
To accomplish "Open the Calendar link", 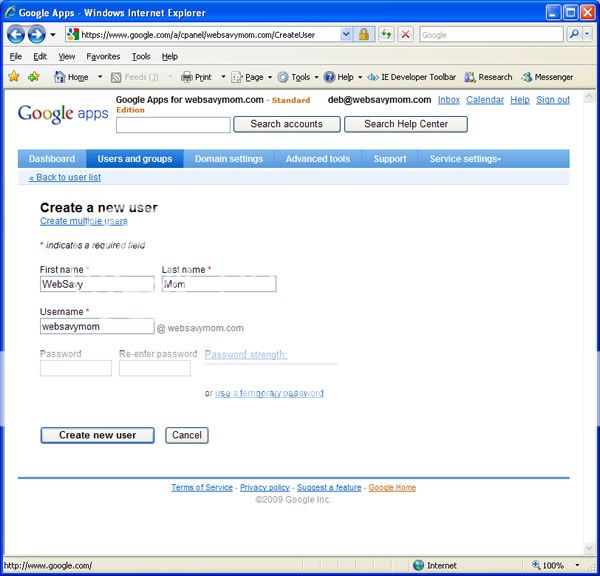I will point(485,100).
